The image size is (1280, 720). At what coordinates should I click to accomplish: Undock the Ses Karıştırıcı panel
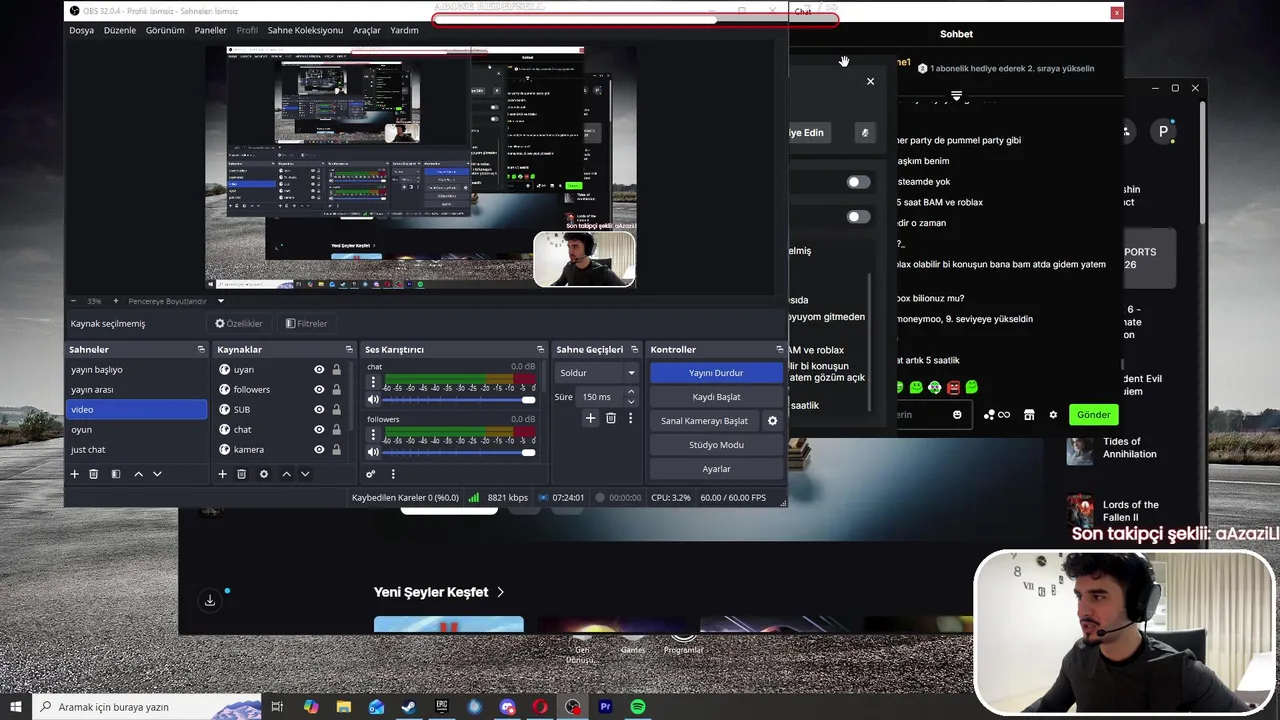click(x=540, y=349)
